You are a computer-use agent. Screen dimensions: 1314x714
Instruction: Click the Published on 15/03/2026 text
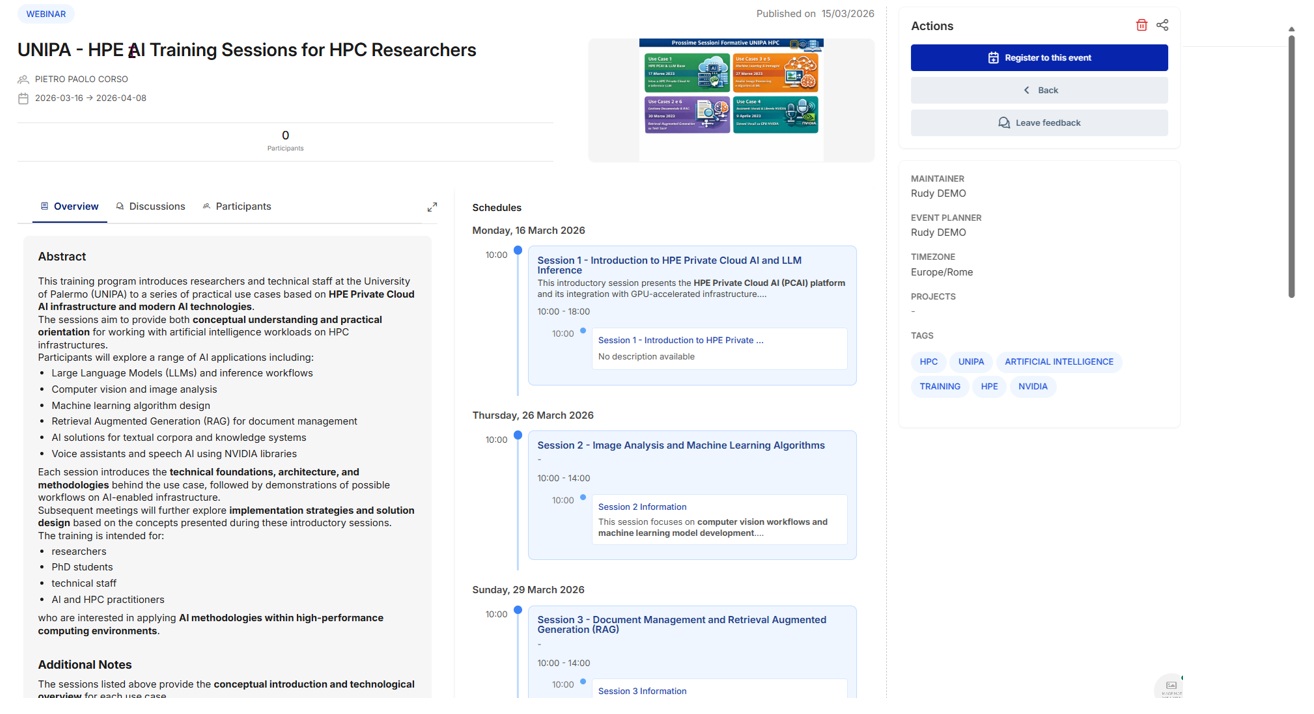[x=815, y=14]
